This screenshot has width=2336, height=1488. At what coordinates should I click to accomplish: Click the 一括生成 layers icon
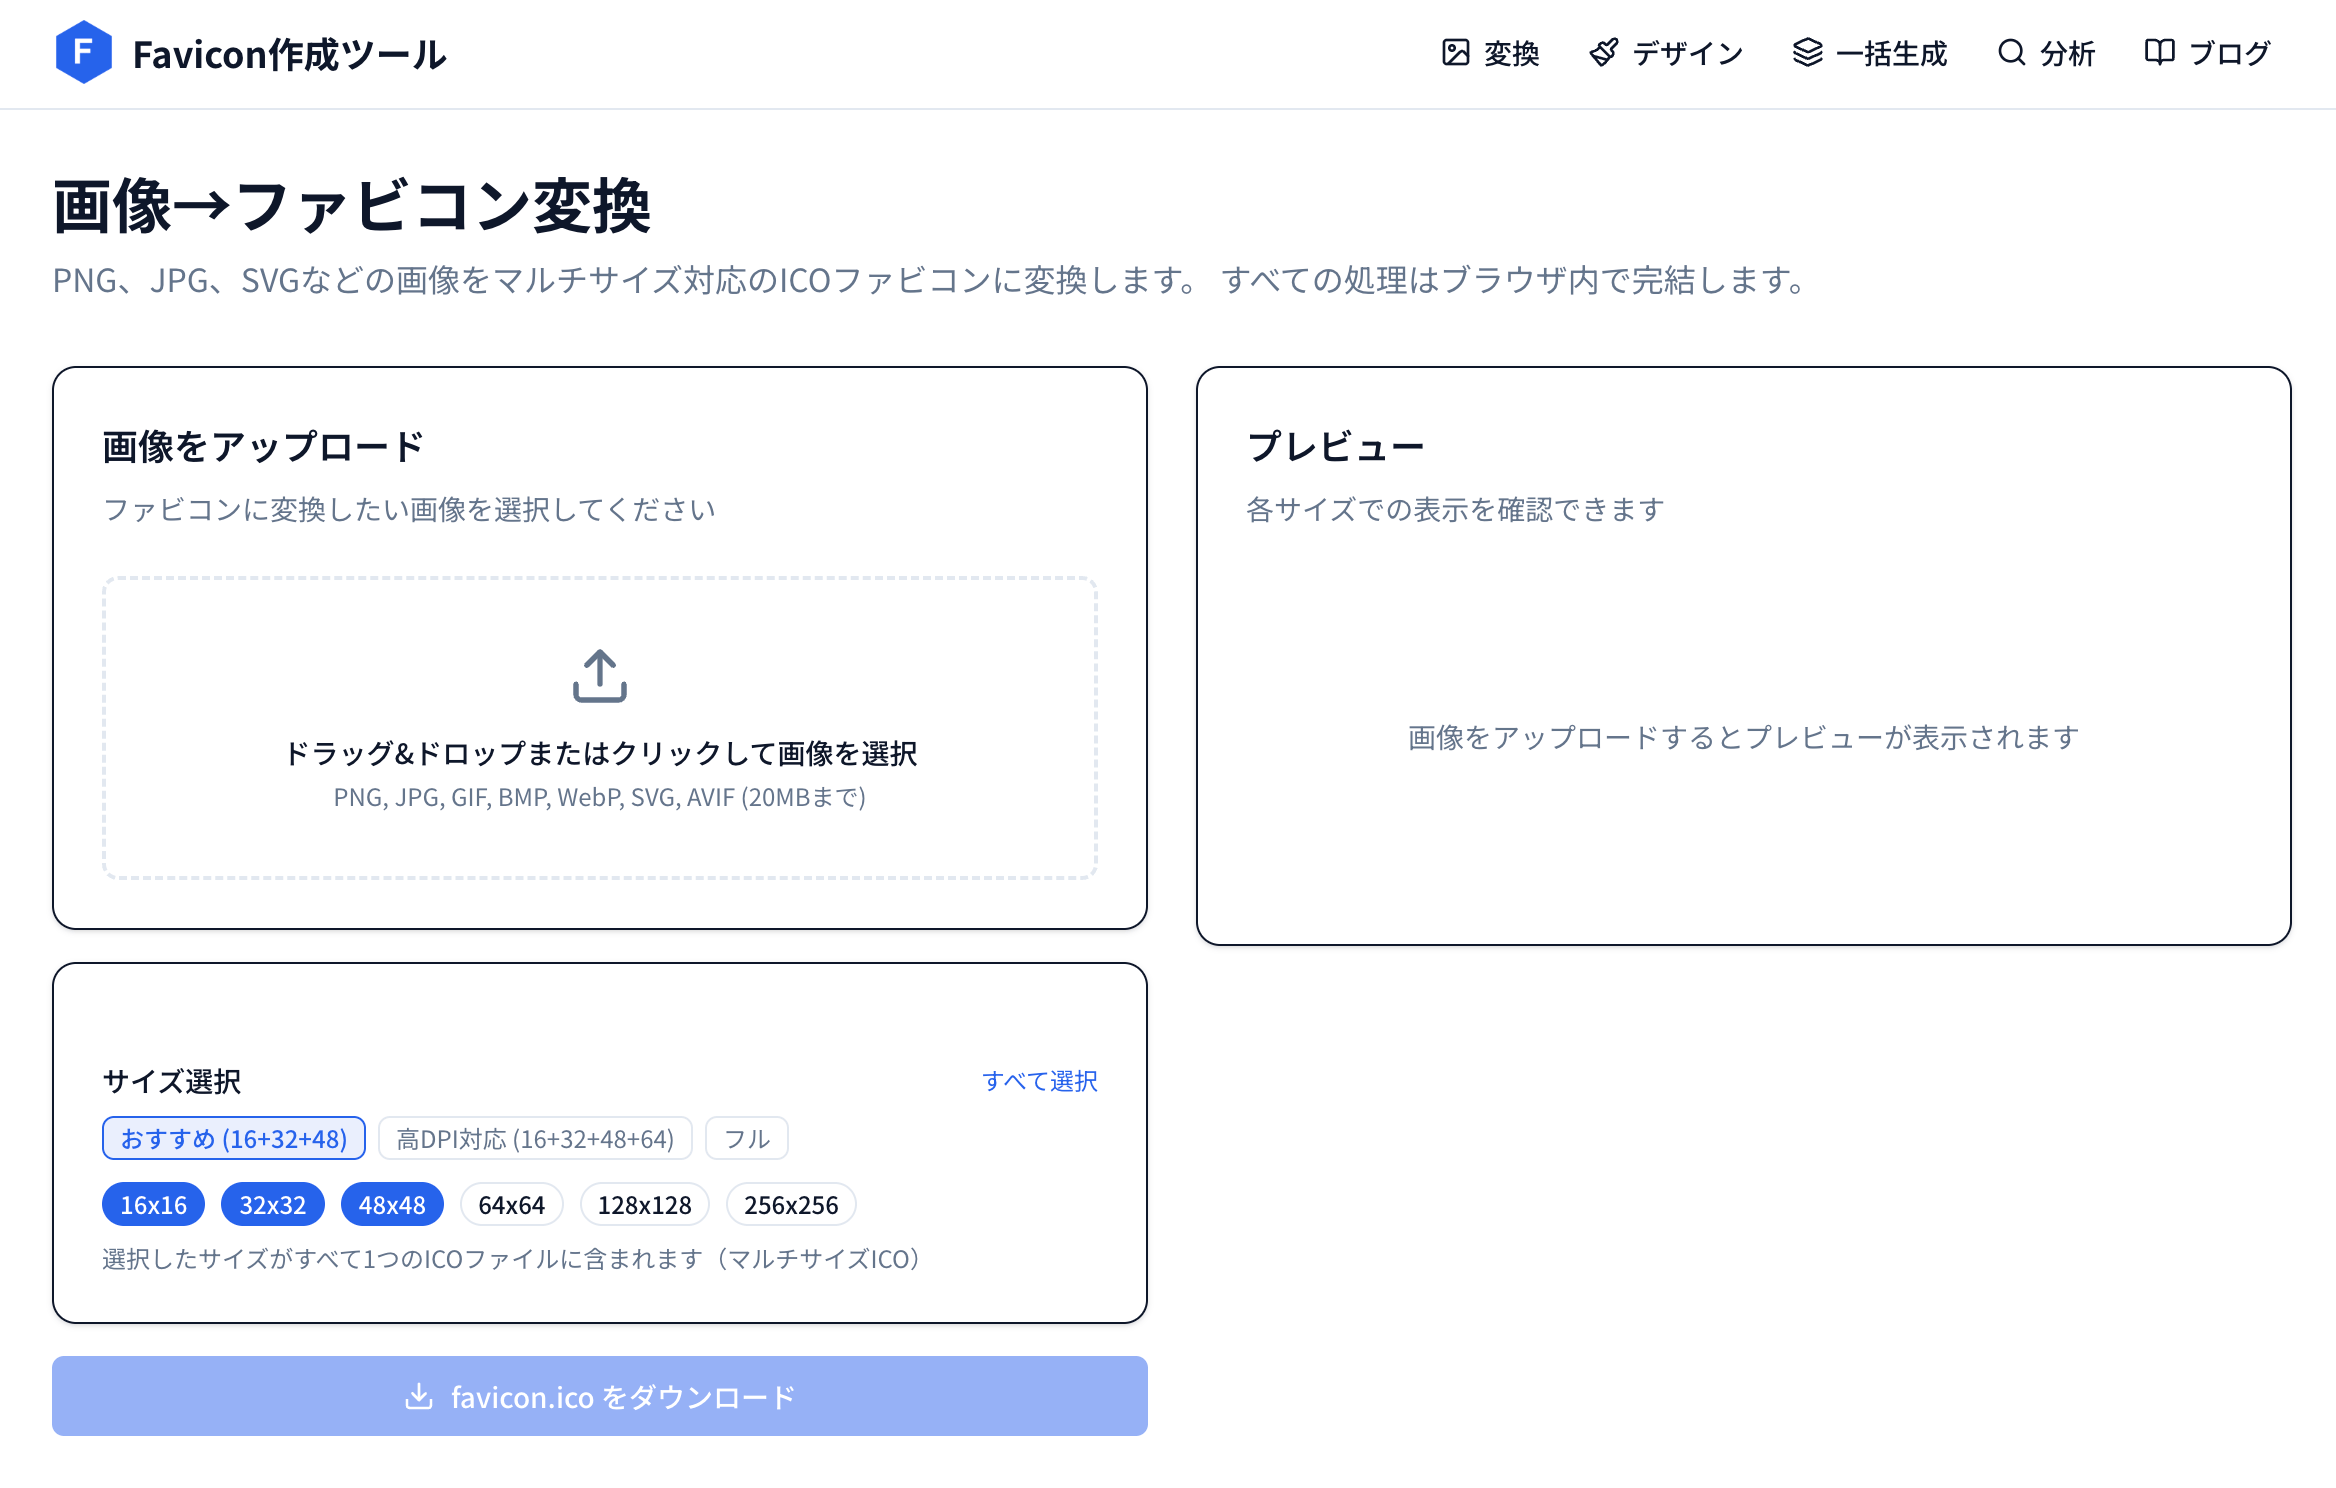click(1808, 52)
